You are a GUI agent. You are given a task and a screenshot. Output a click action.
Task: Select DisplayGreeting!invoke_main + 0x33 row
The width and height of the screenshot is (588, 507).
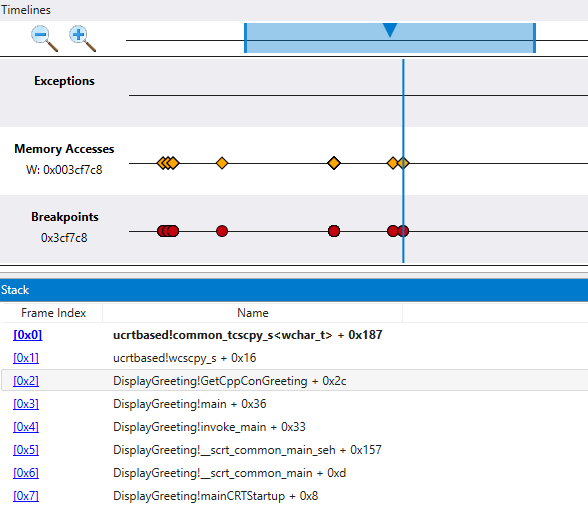pyautogui.click(x=294, y=427)
